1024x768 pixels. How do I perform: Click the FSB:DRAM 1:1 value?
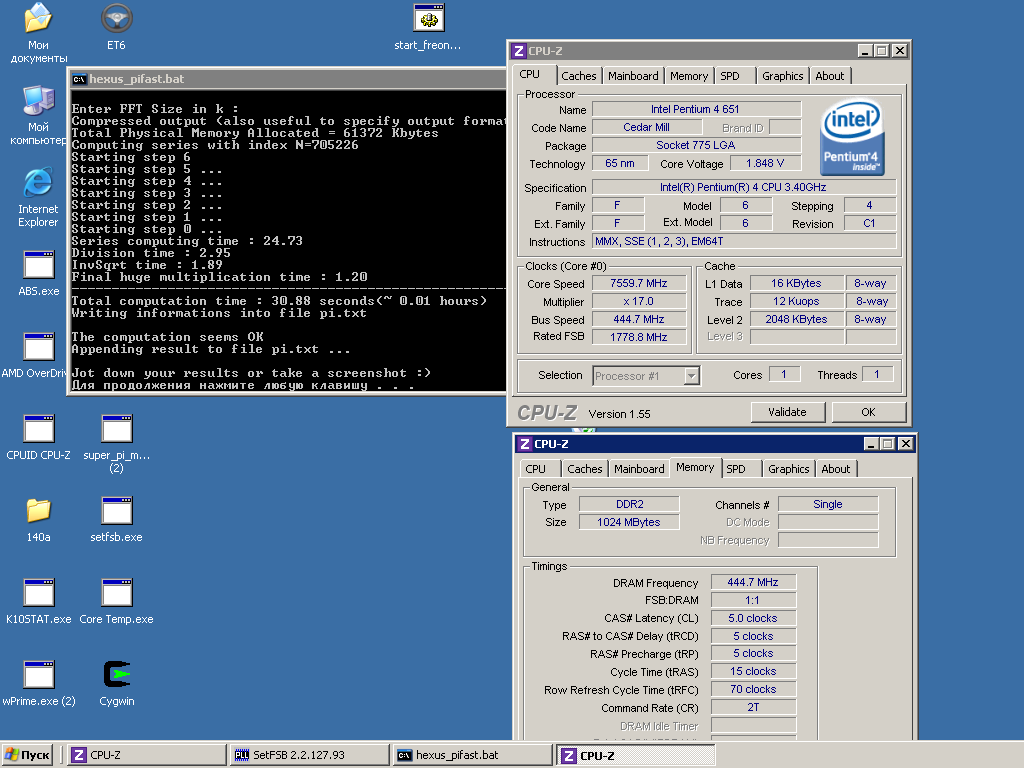tap(753, 600)
